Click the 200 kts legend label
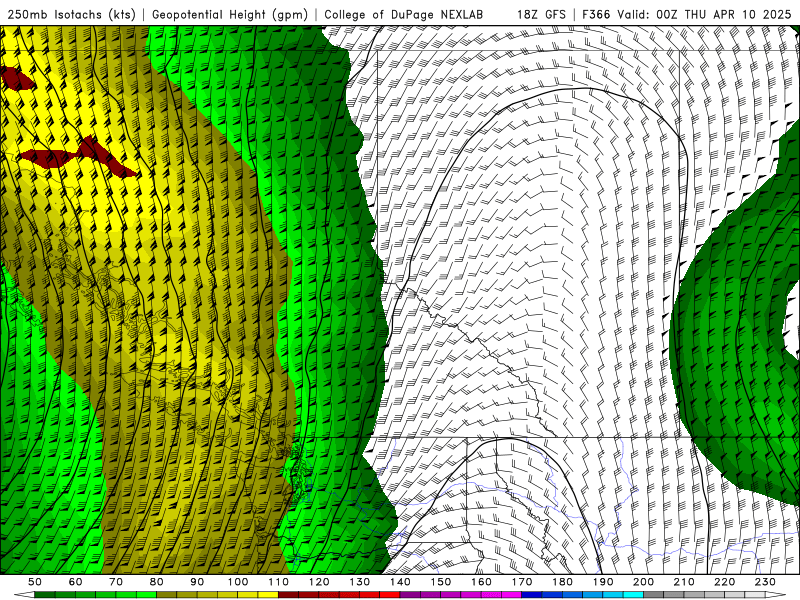 coord(644,582)
